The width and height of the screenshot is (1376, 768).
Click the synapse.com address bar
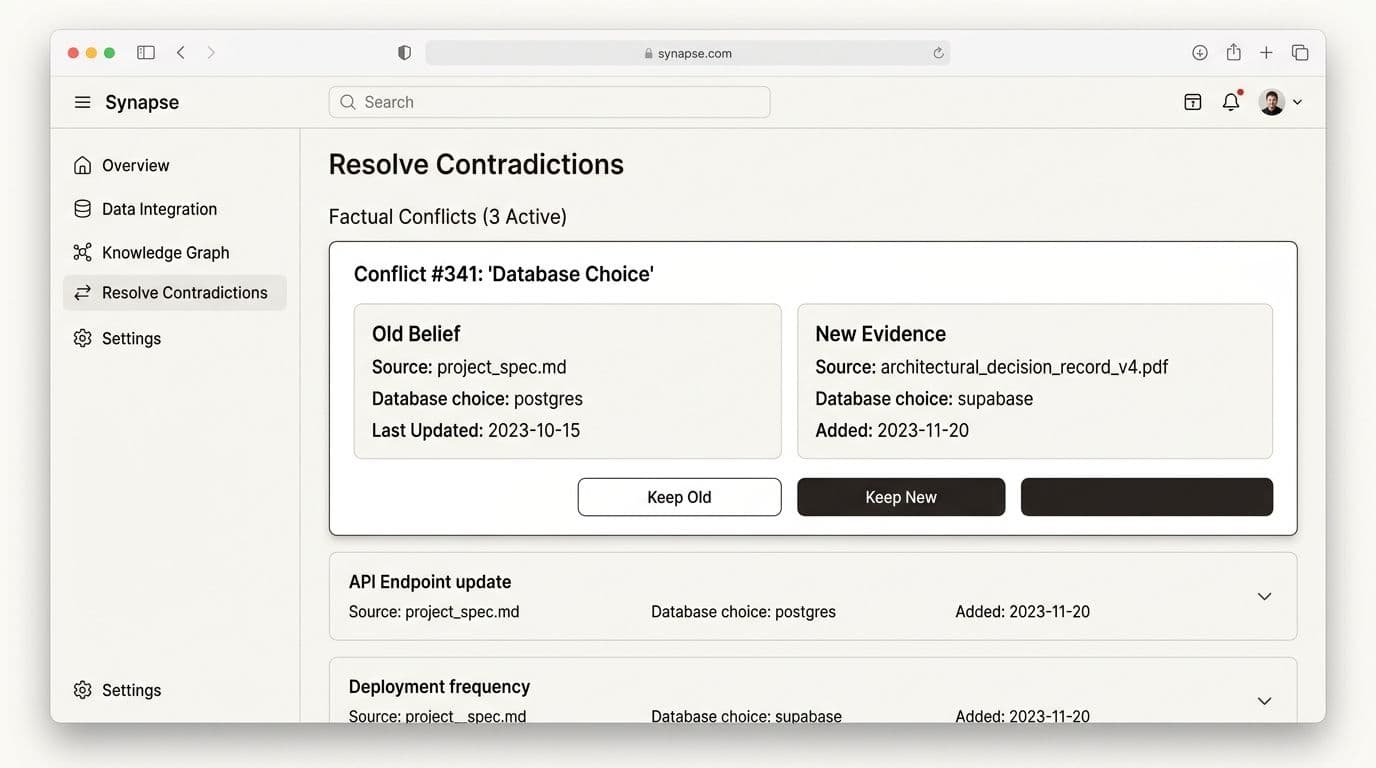point(688,53)
